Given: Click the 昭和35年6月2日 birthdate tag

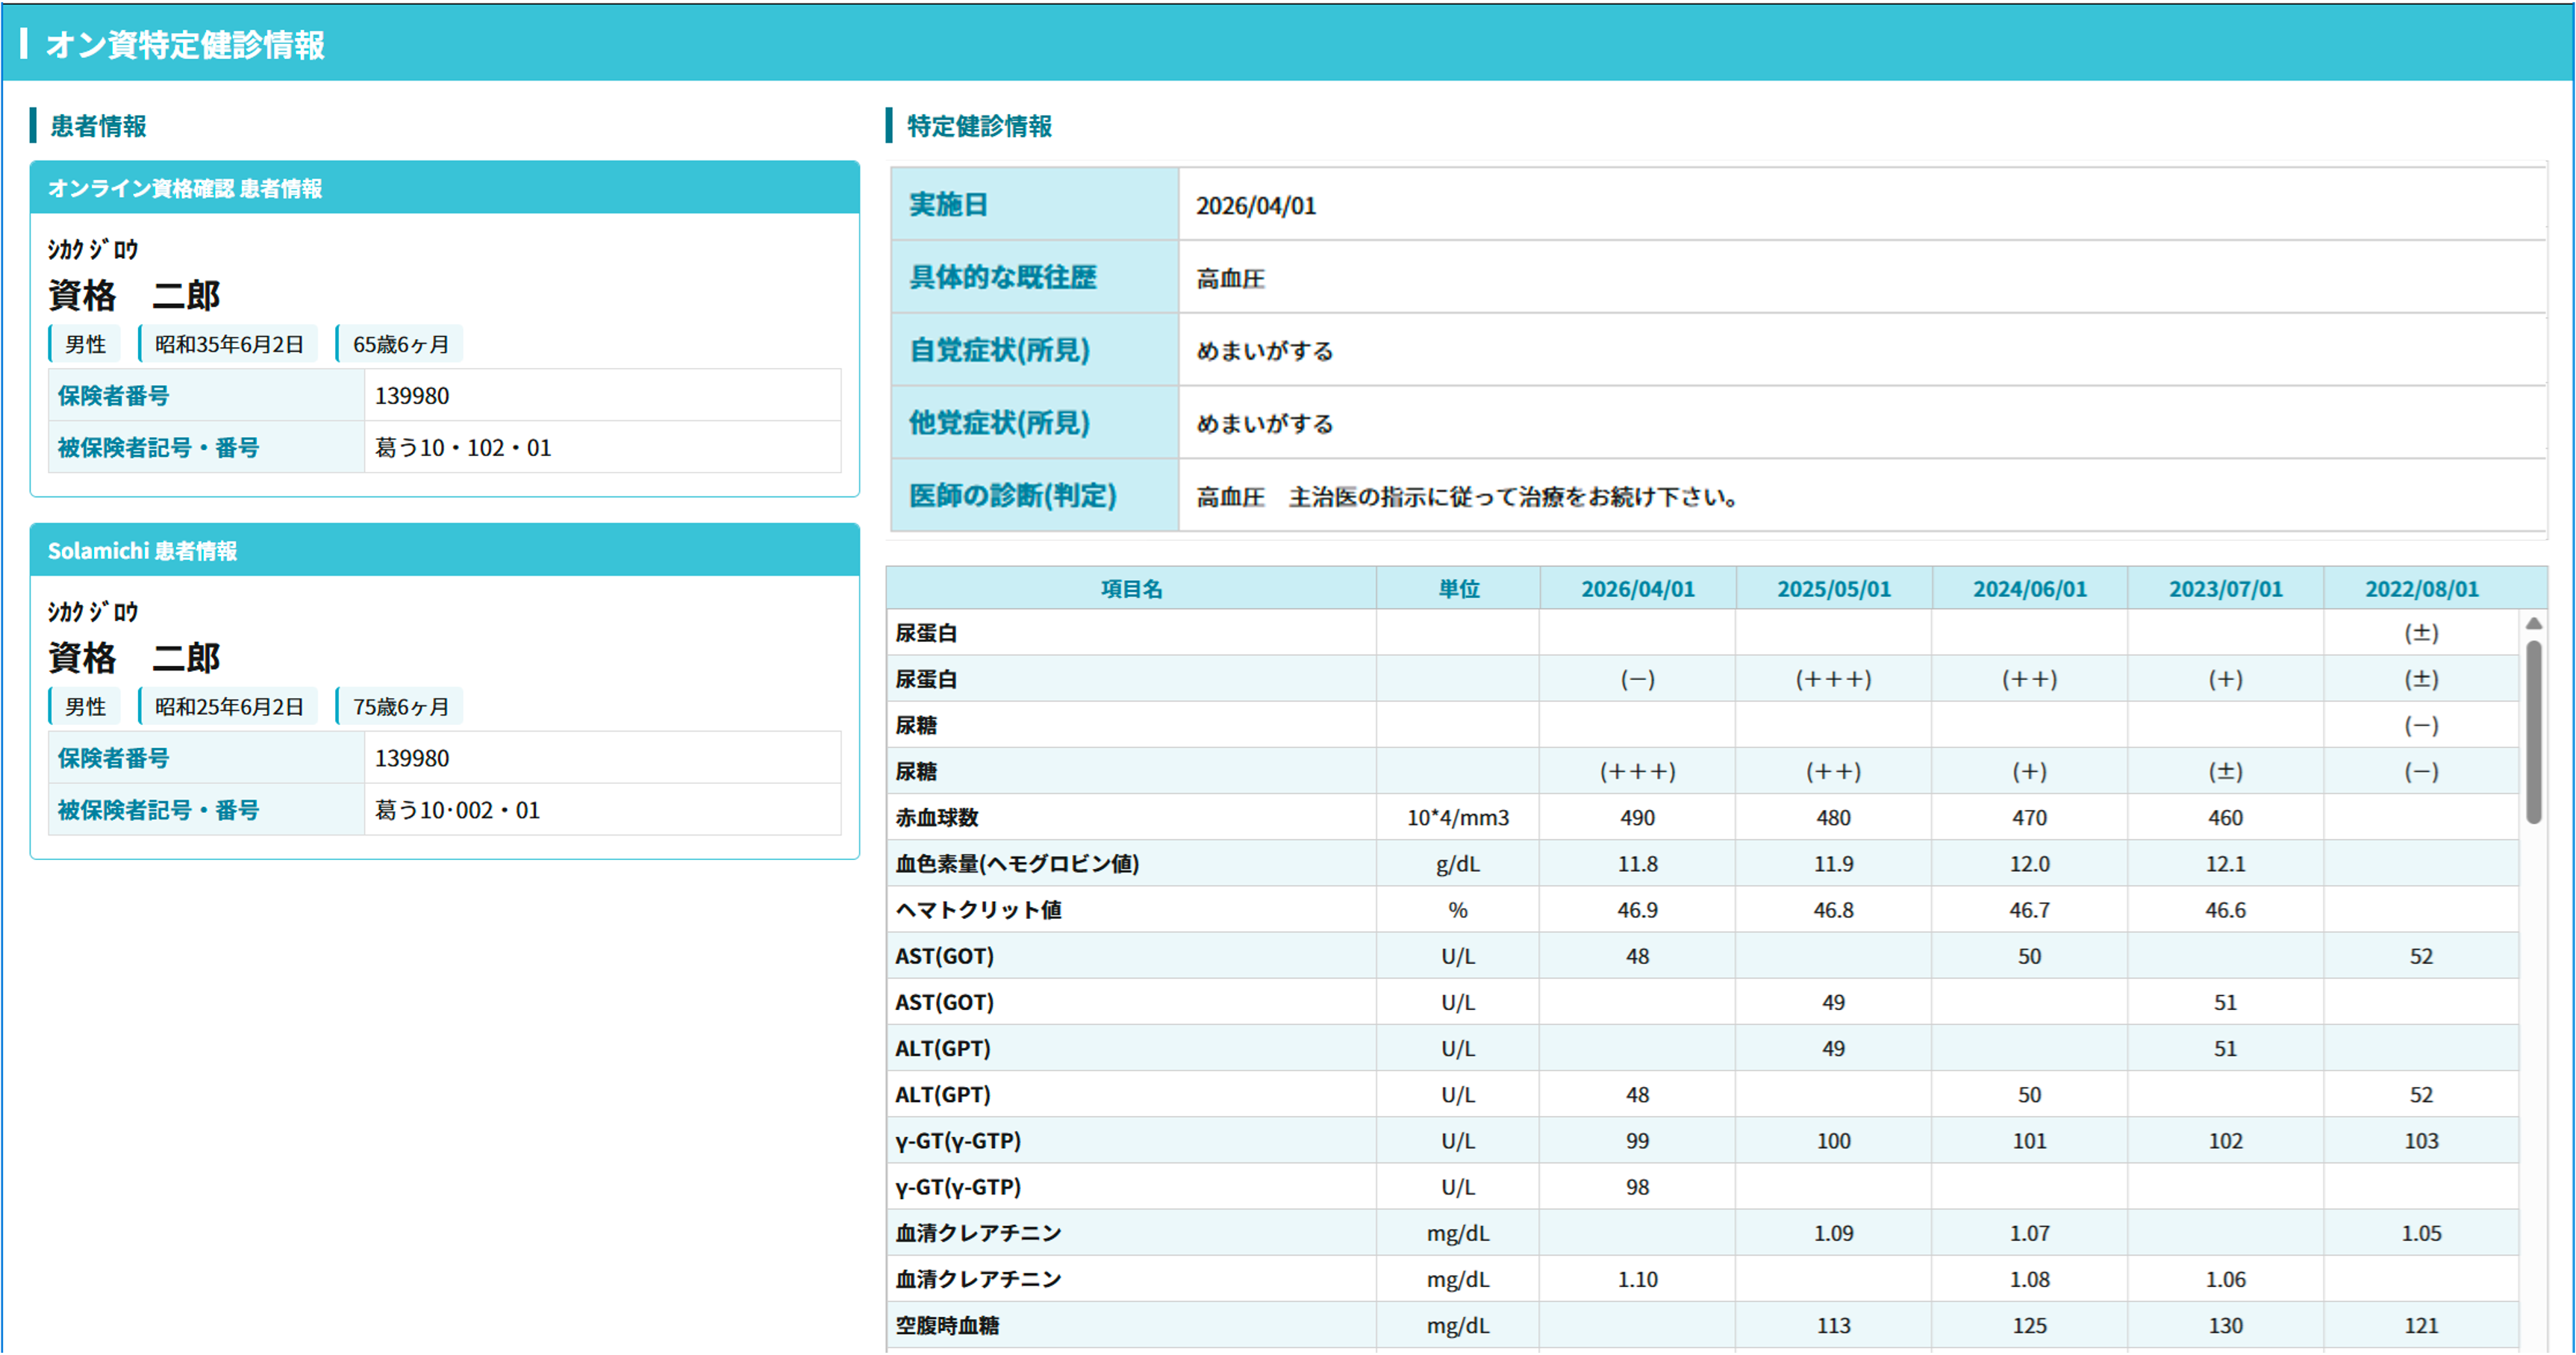Looking at the screenshot, I should click(229, 344).
